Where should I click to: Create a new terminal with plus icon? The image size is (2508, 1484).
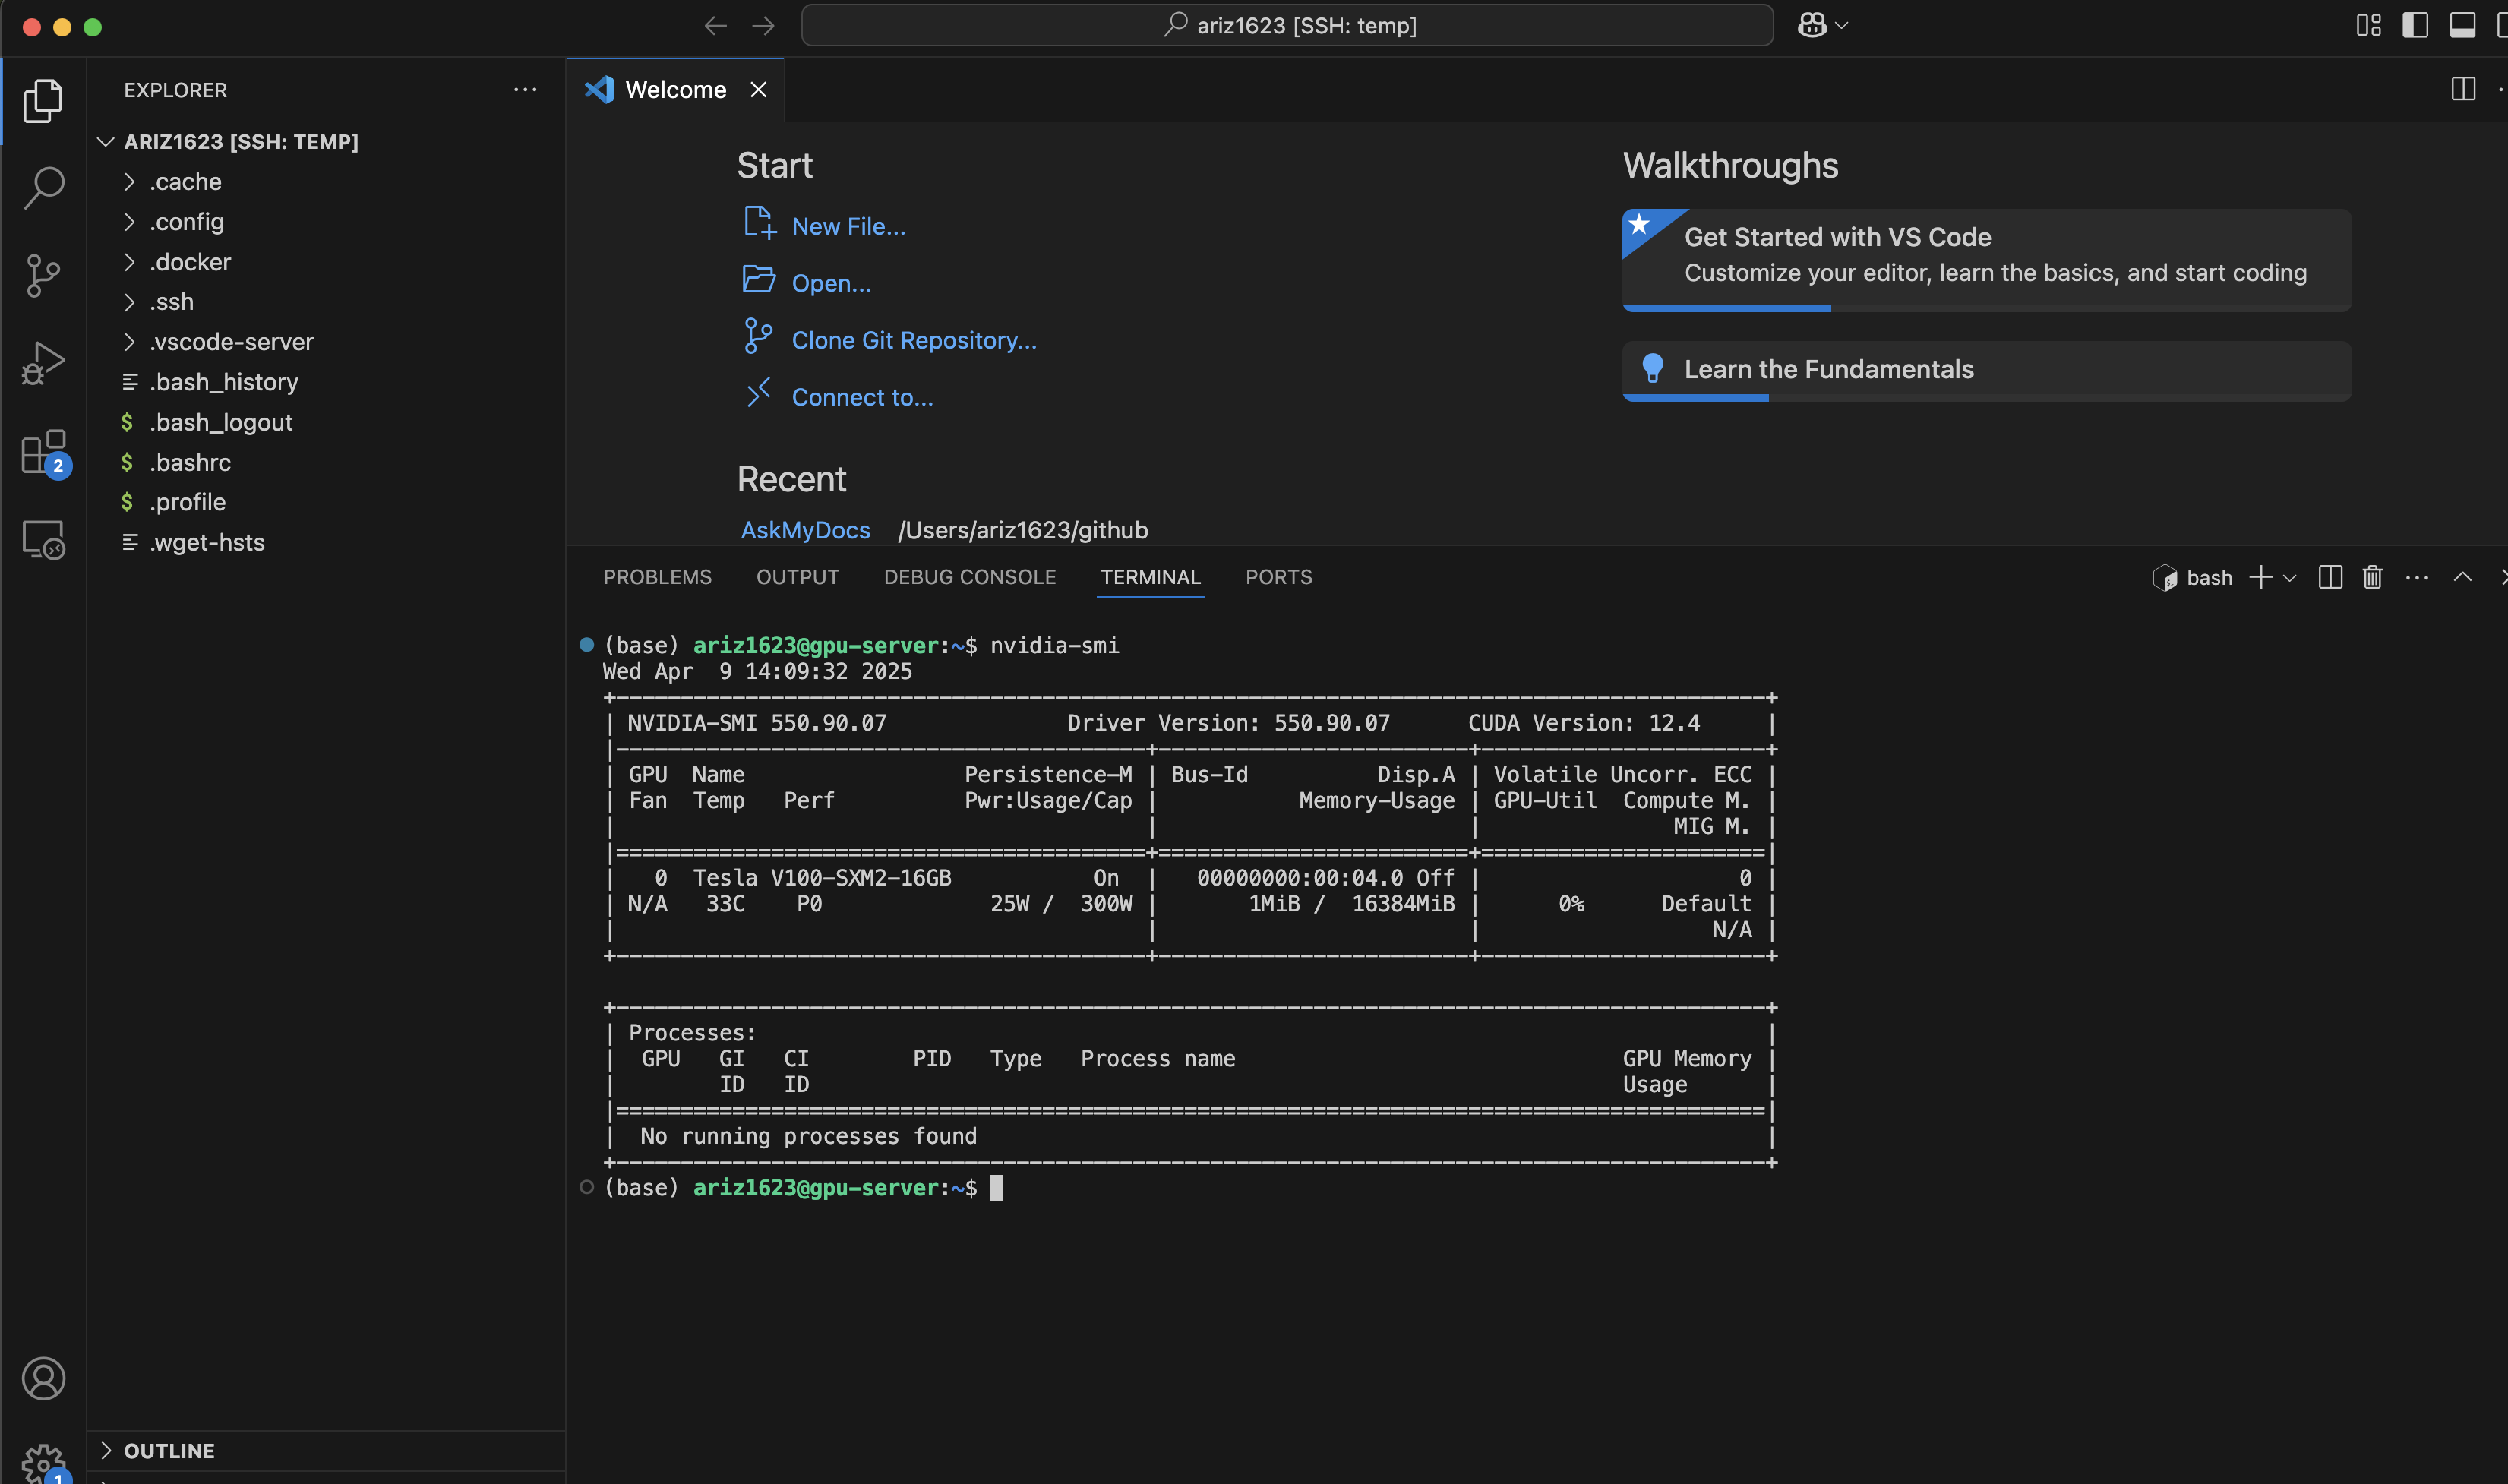click(x=2260, y=577)
